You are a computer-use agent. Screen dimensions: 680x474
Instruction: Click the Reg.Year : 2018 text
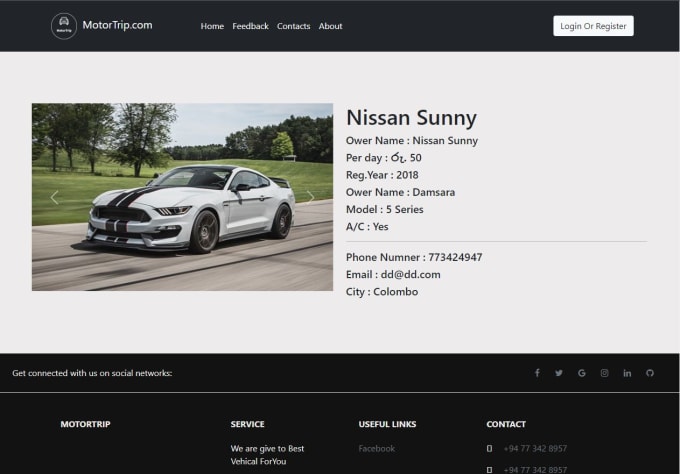coord(382,175)
